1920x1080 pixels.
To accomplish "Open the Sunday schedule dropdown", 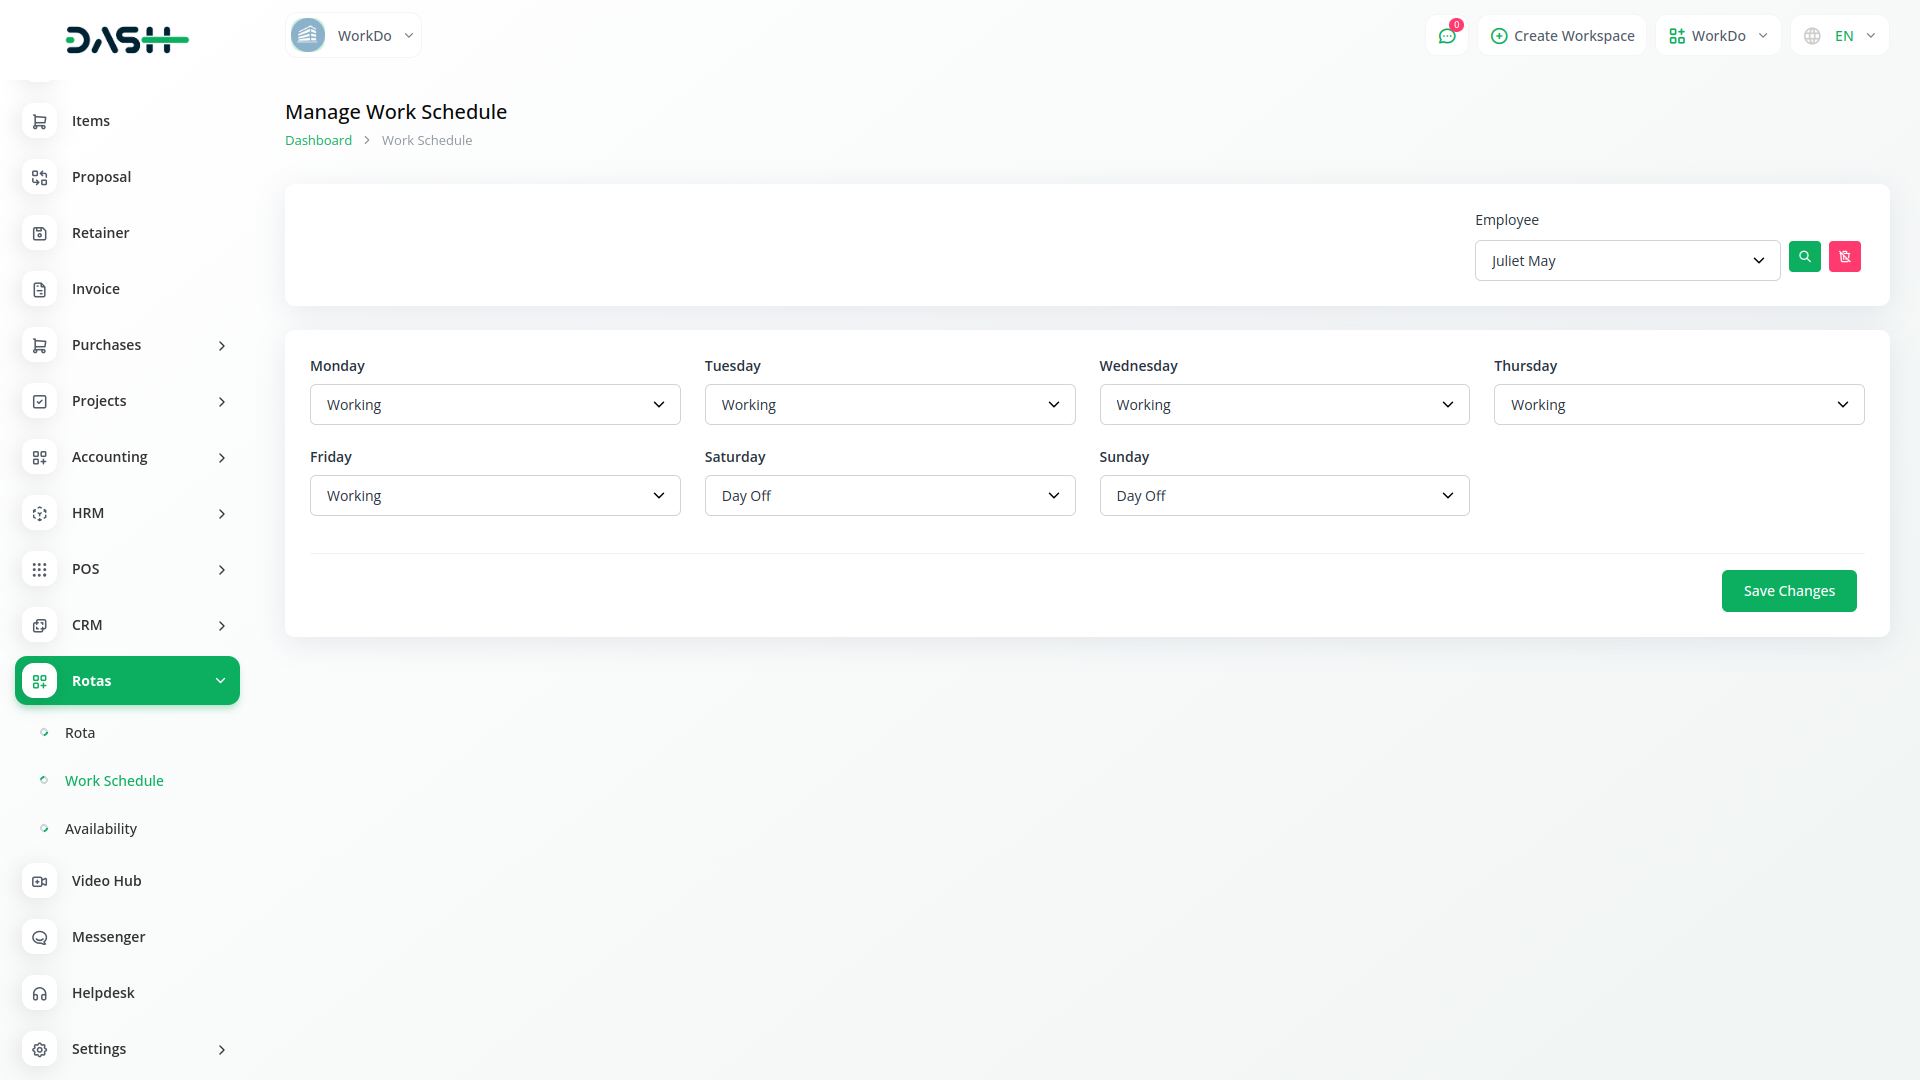I will coord(1284,496).
